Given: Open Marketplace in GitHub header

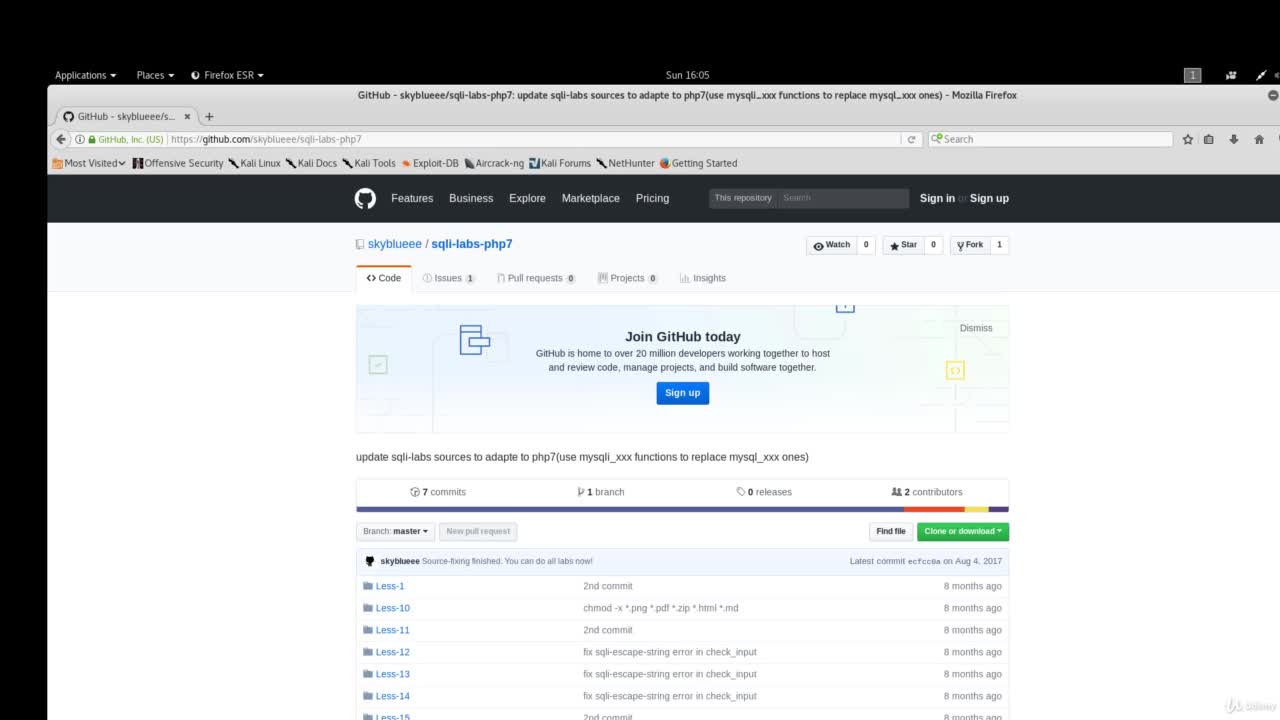Looking at the screenshot, I should pyautogui.click(x=590, y=198).
